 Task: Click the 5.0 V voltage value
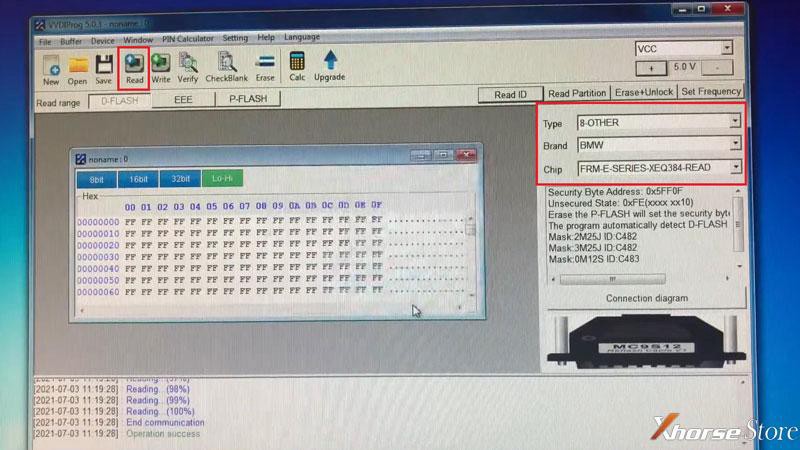click(684, 67)
